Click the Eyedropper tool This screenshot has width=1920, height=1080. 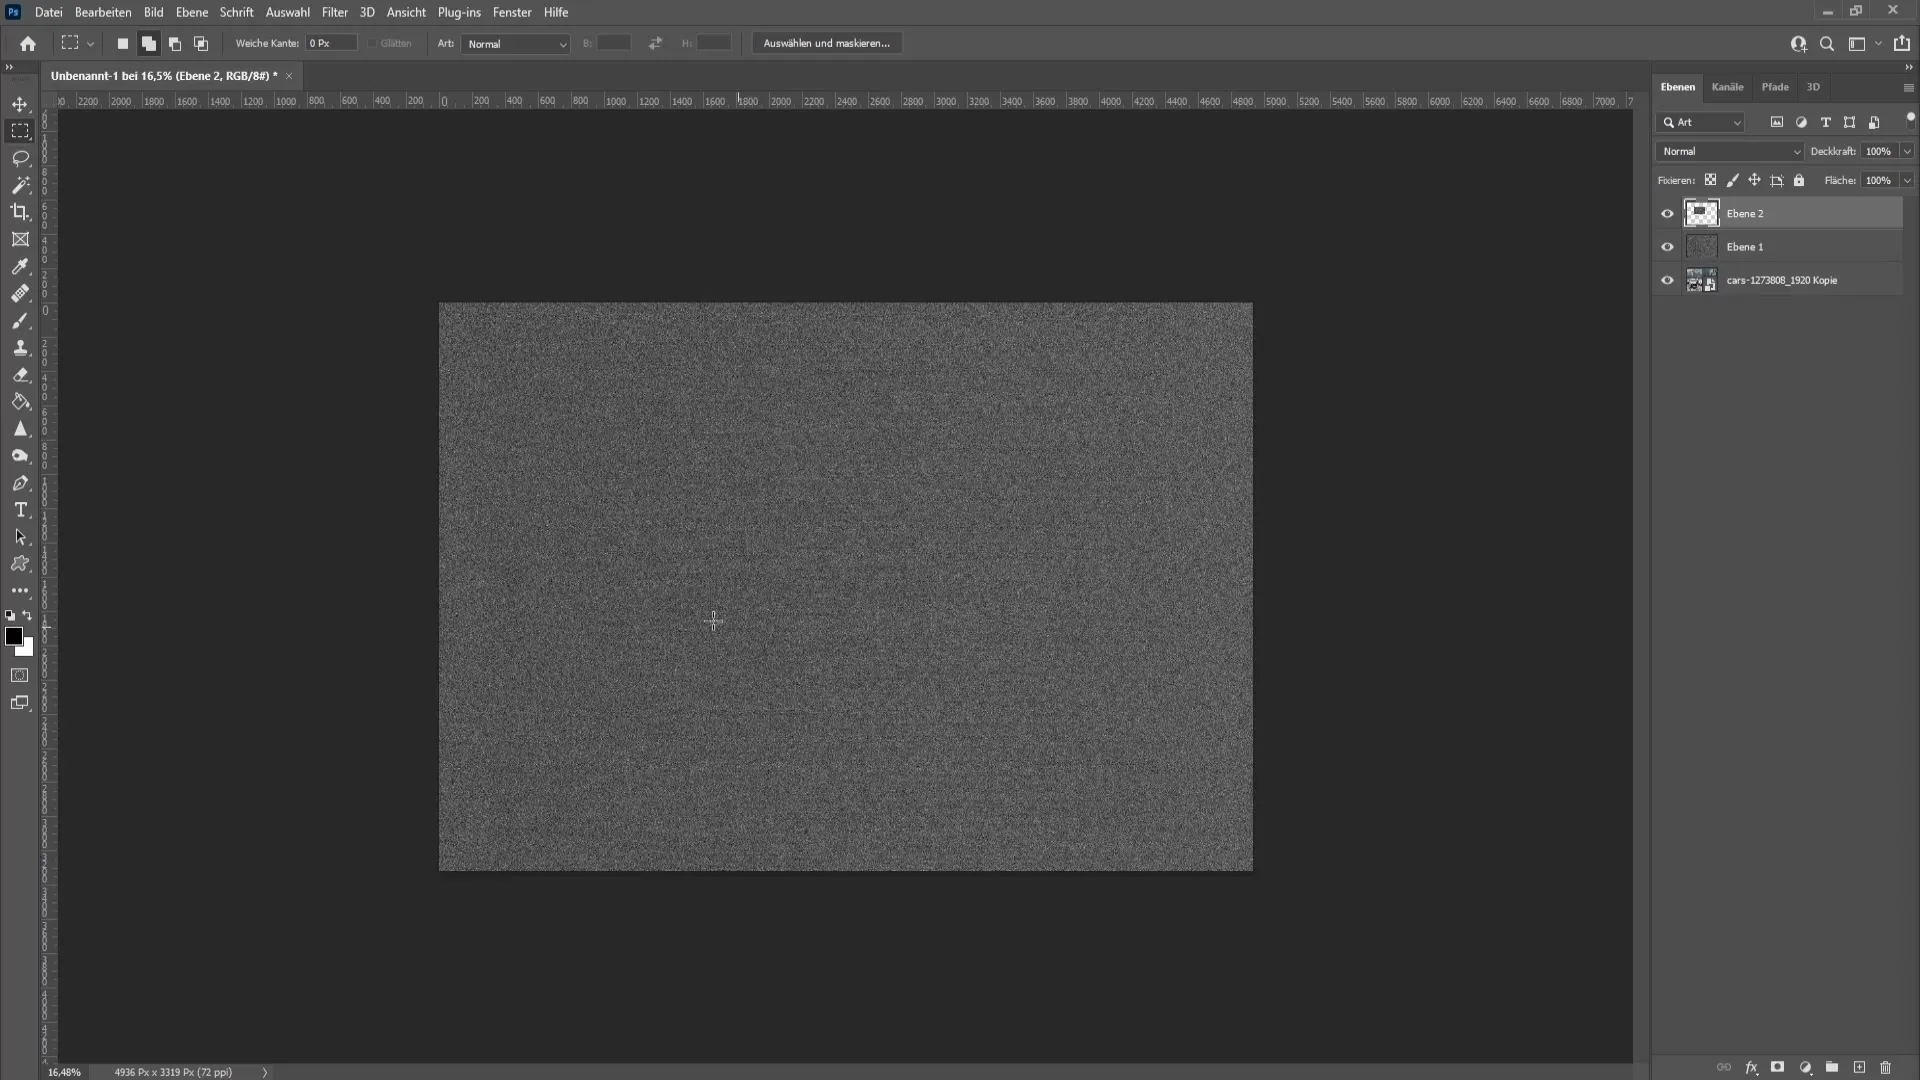pyautogui.click(x=20, y=266)
